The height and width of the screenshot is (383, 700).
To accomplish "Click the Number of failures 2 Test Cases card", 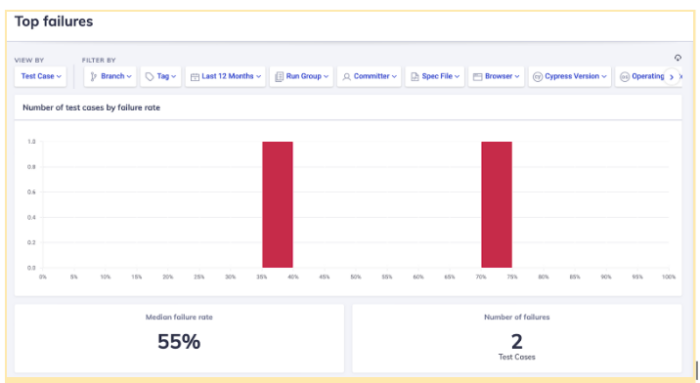I will (x=517, y=338).
